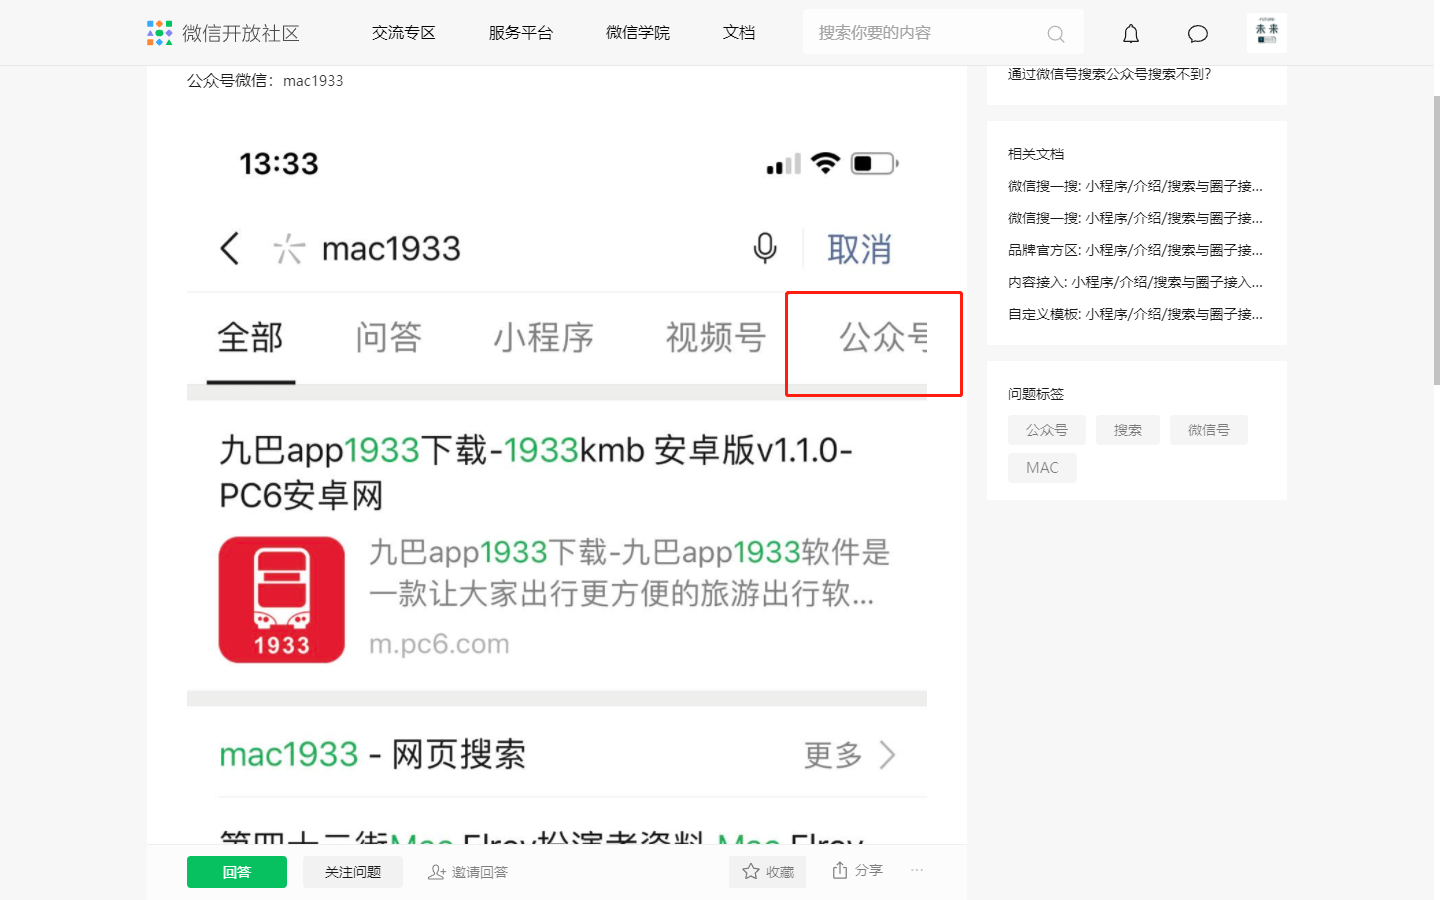
Task: Open the 品牌官方区 related document
Action: 1135,250
